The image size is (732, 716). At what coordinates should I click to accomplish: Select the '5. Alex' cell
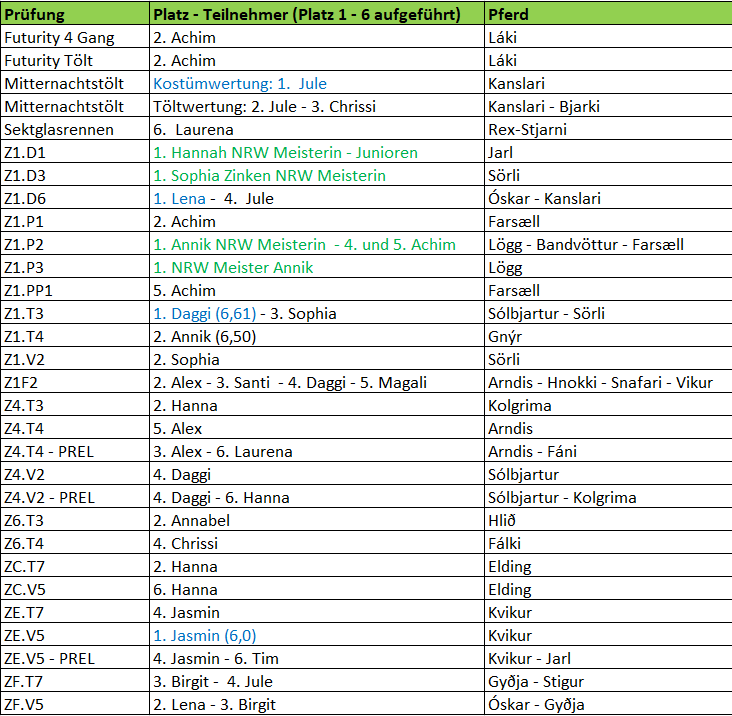pos(317,427)
